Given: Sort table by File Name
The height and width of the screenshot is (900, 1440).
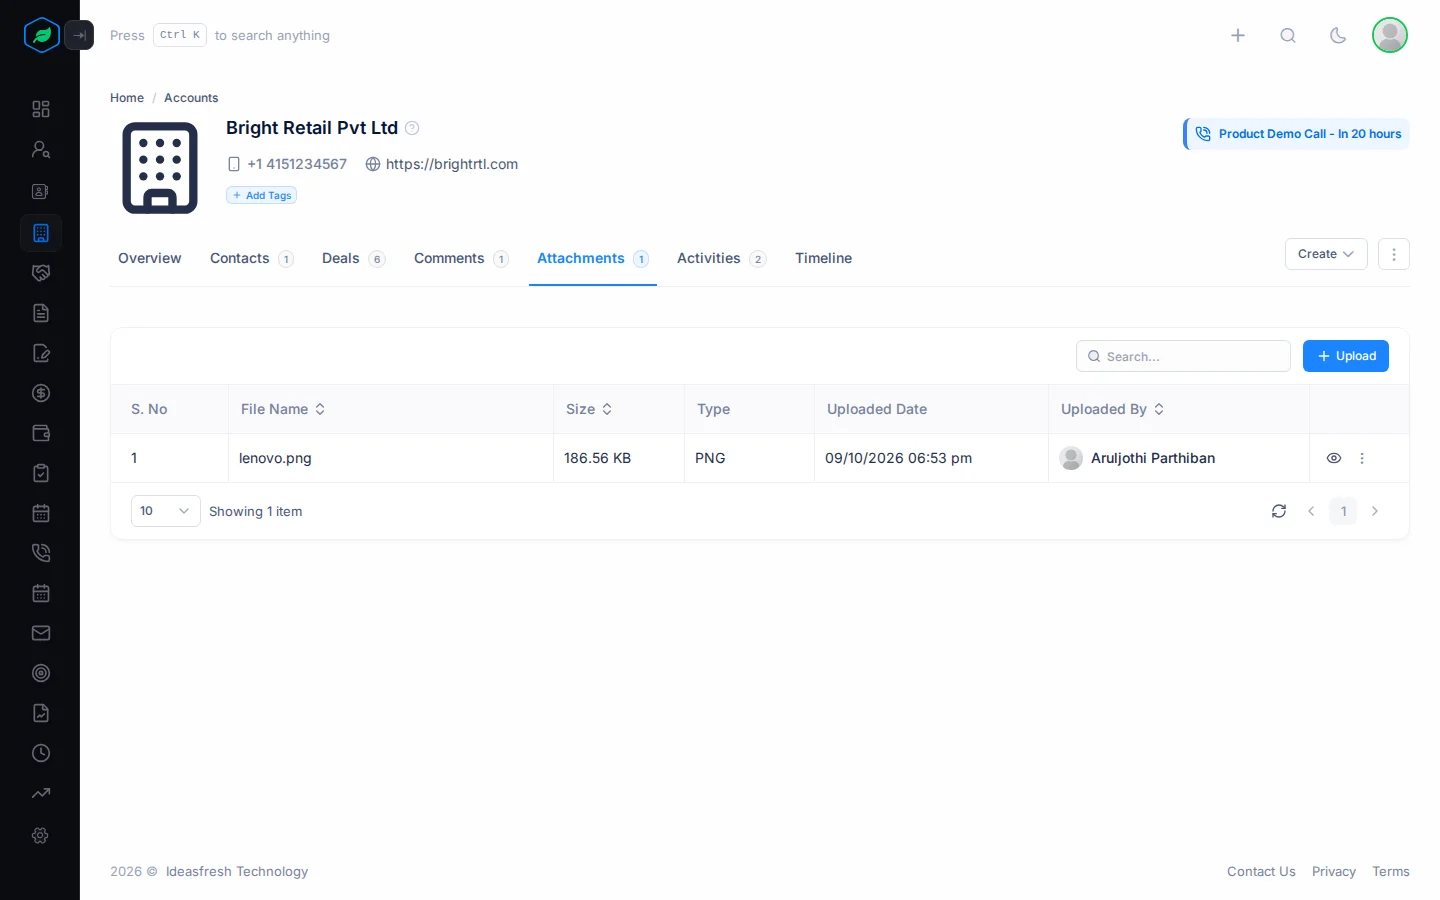Looking at the screenshot, I should [283, 409].
